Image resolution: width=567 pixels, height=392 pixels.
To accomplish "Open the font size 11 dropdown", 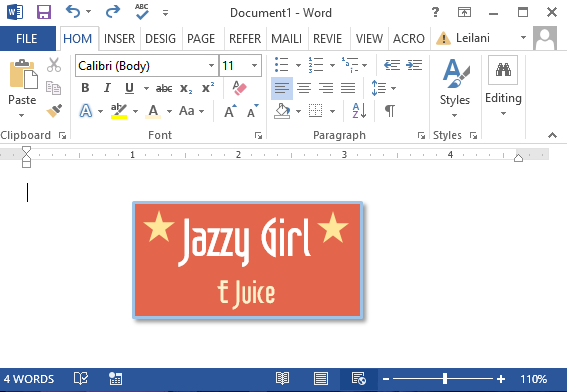I will [x=254, y=65].
